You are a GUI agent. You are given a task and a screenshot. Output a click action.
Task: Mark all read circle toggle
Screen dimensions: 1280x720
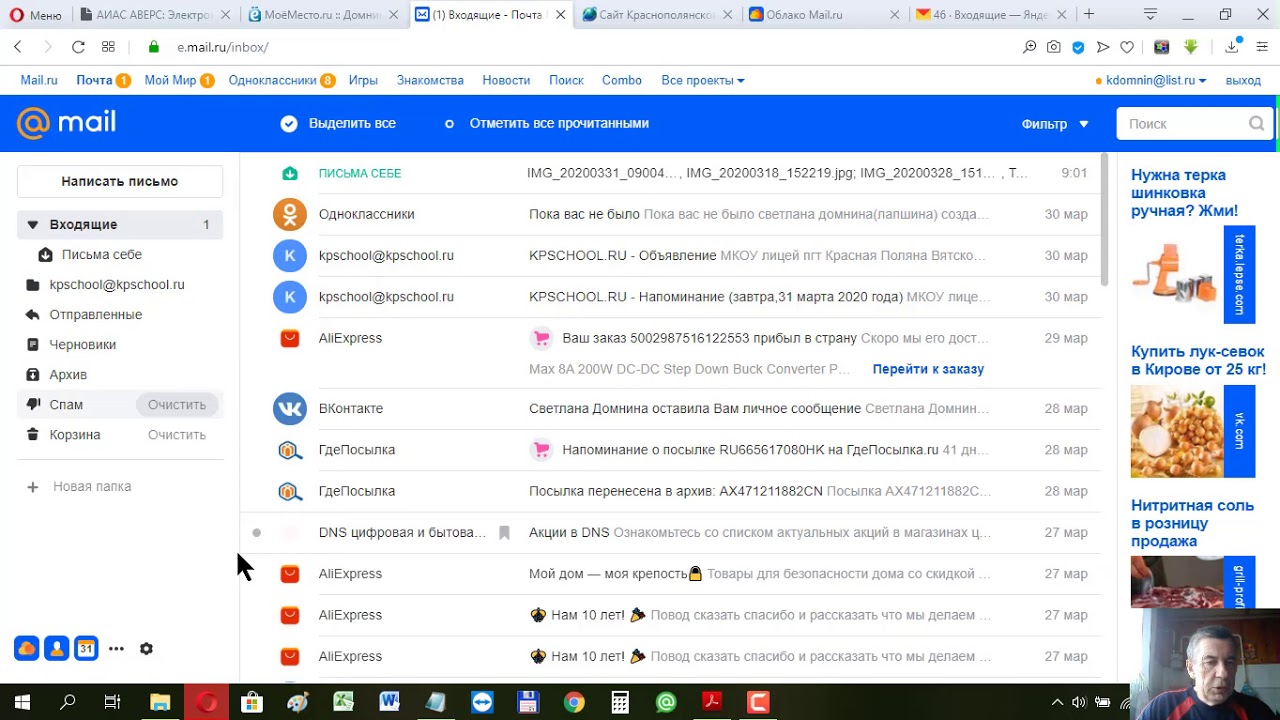click(x=449, y=124)
